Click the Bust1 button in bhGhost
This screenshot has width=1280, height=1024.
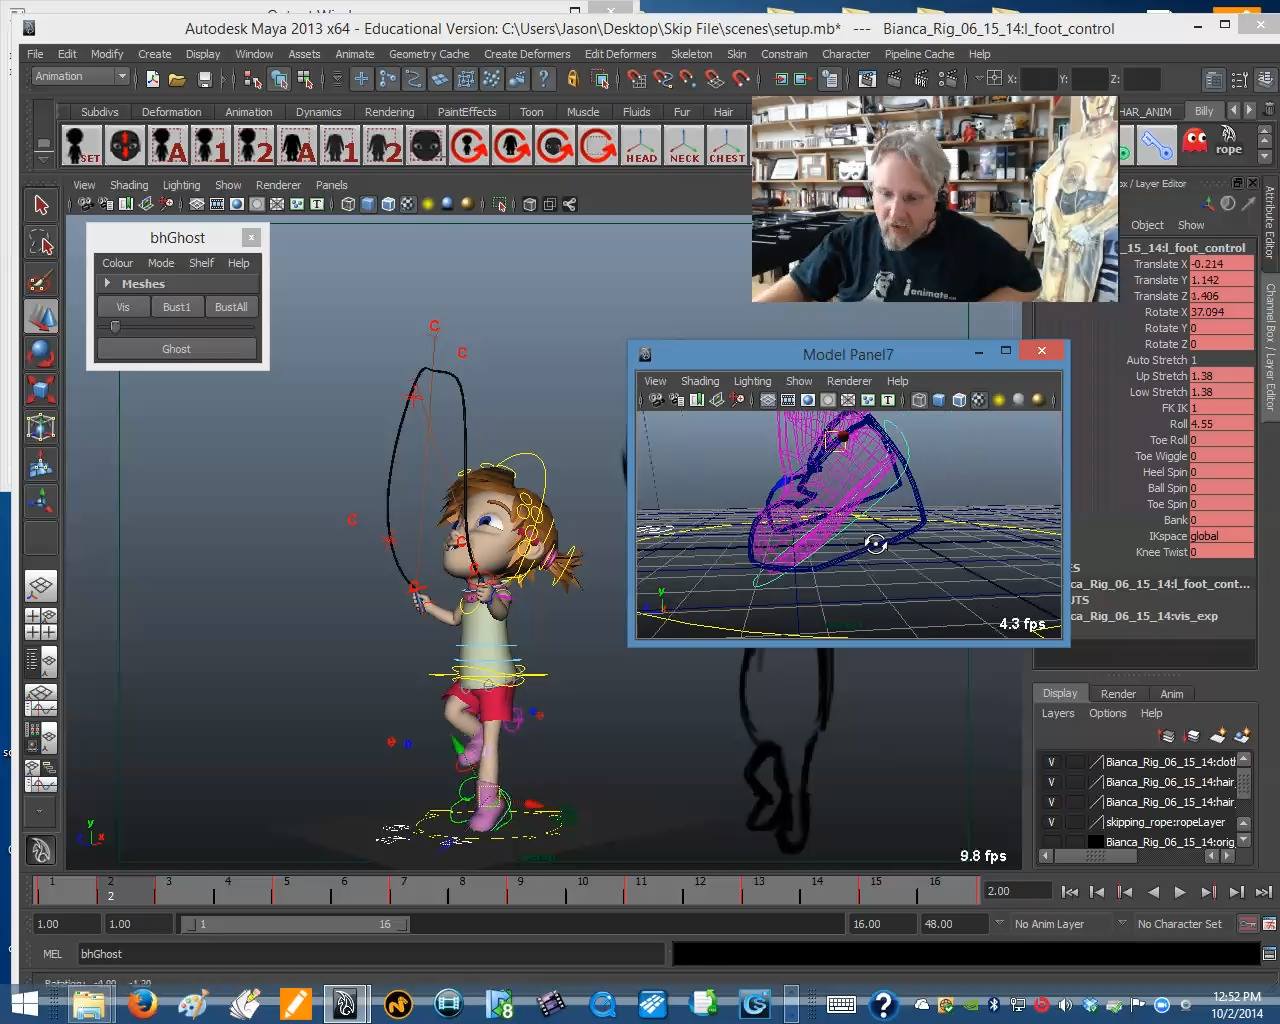(177, 307)
